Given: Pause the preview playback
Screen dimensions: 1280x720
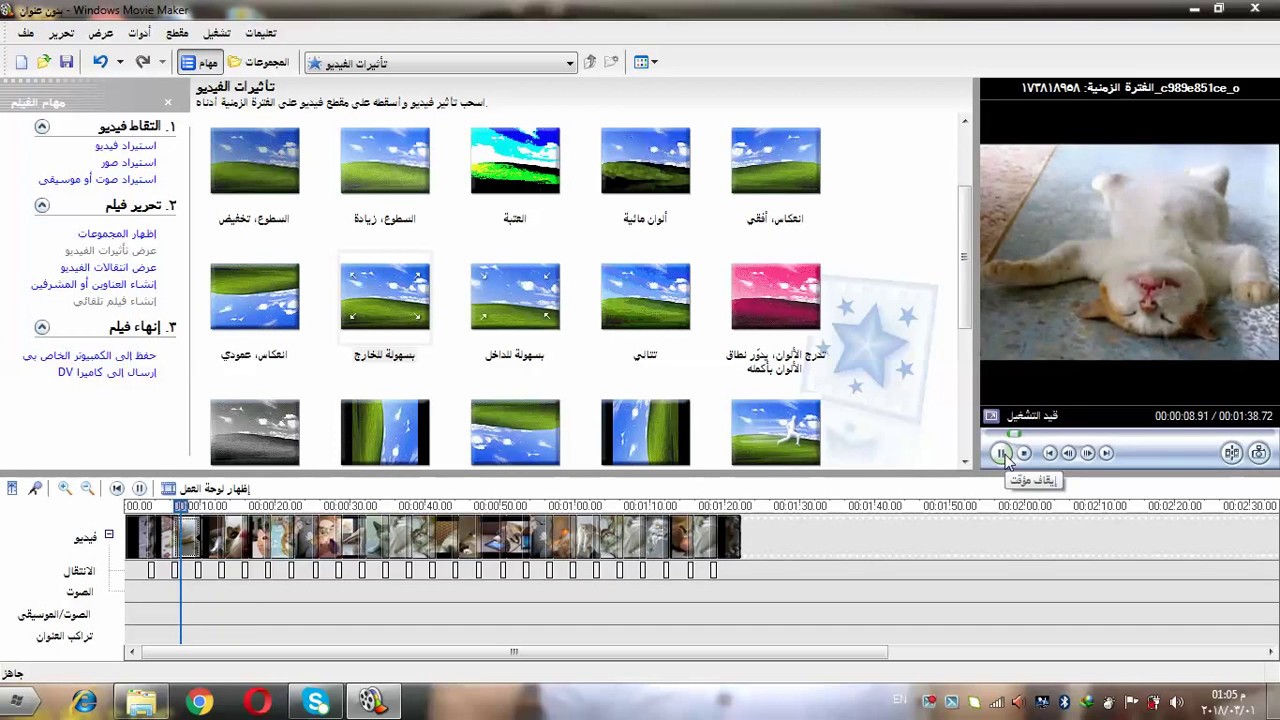Looking at the screenshot, I should click(x=1001, y=453).
